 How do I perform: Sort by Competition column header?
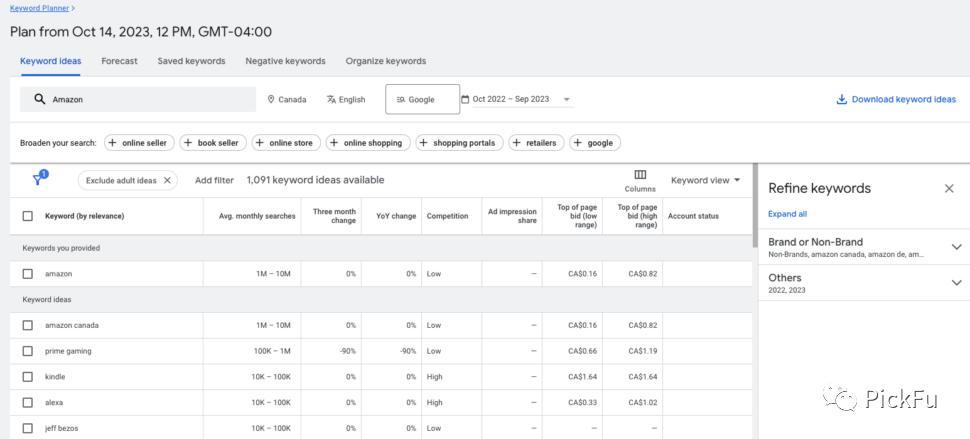[x=447, y=216]
